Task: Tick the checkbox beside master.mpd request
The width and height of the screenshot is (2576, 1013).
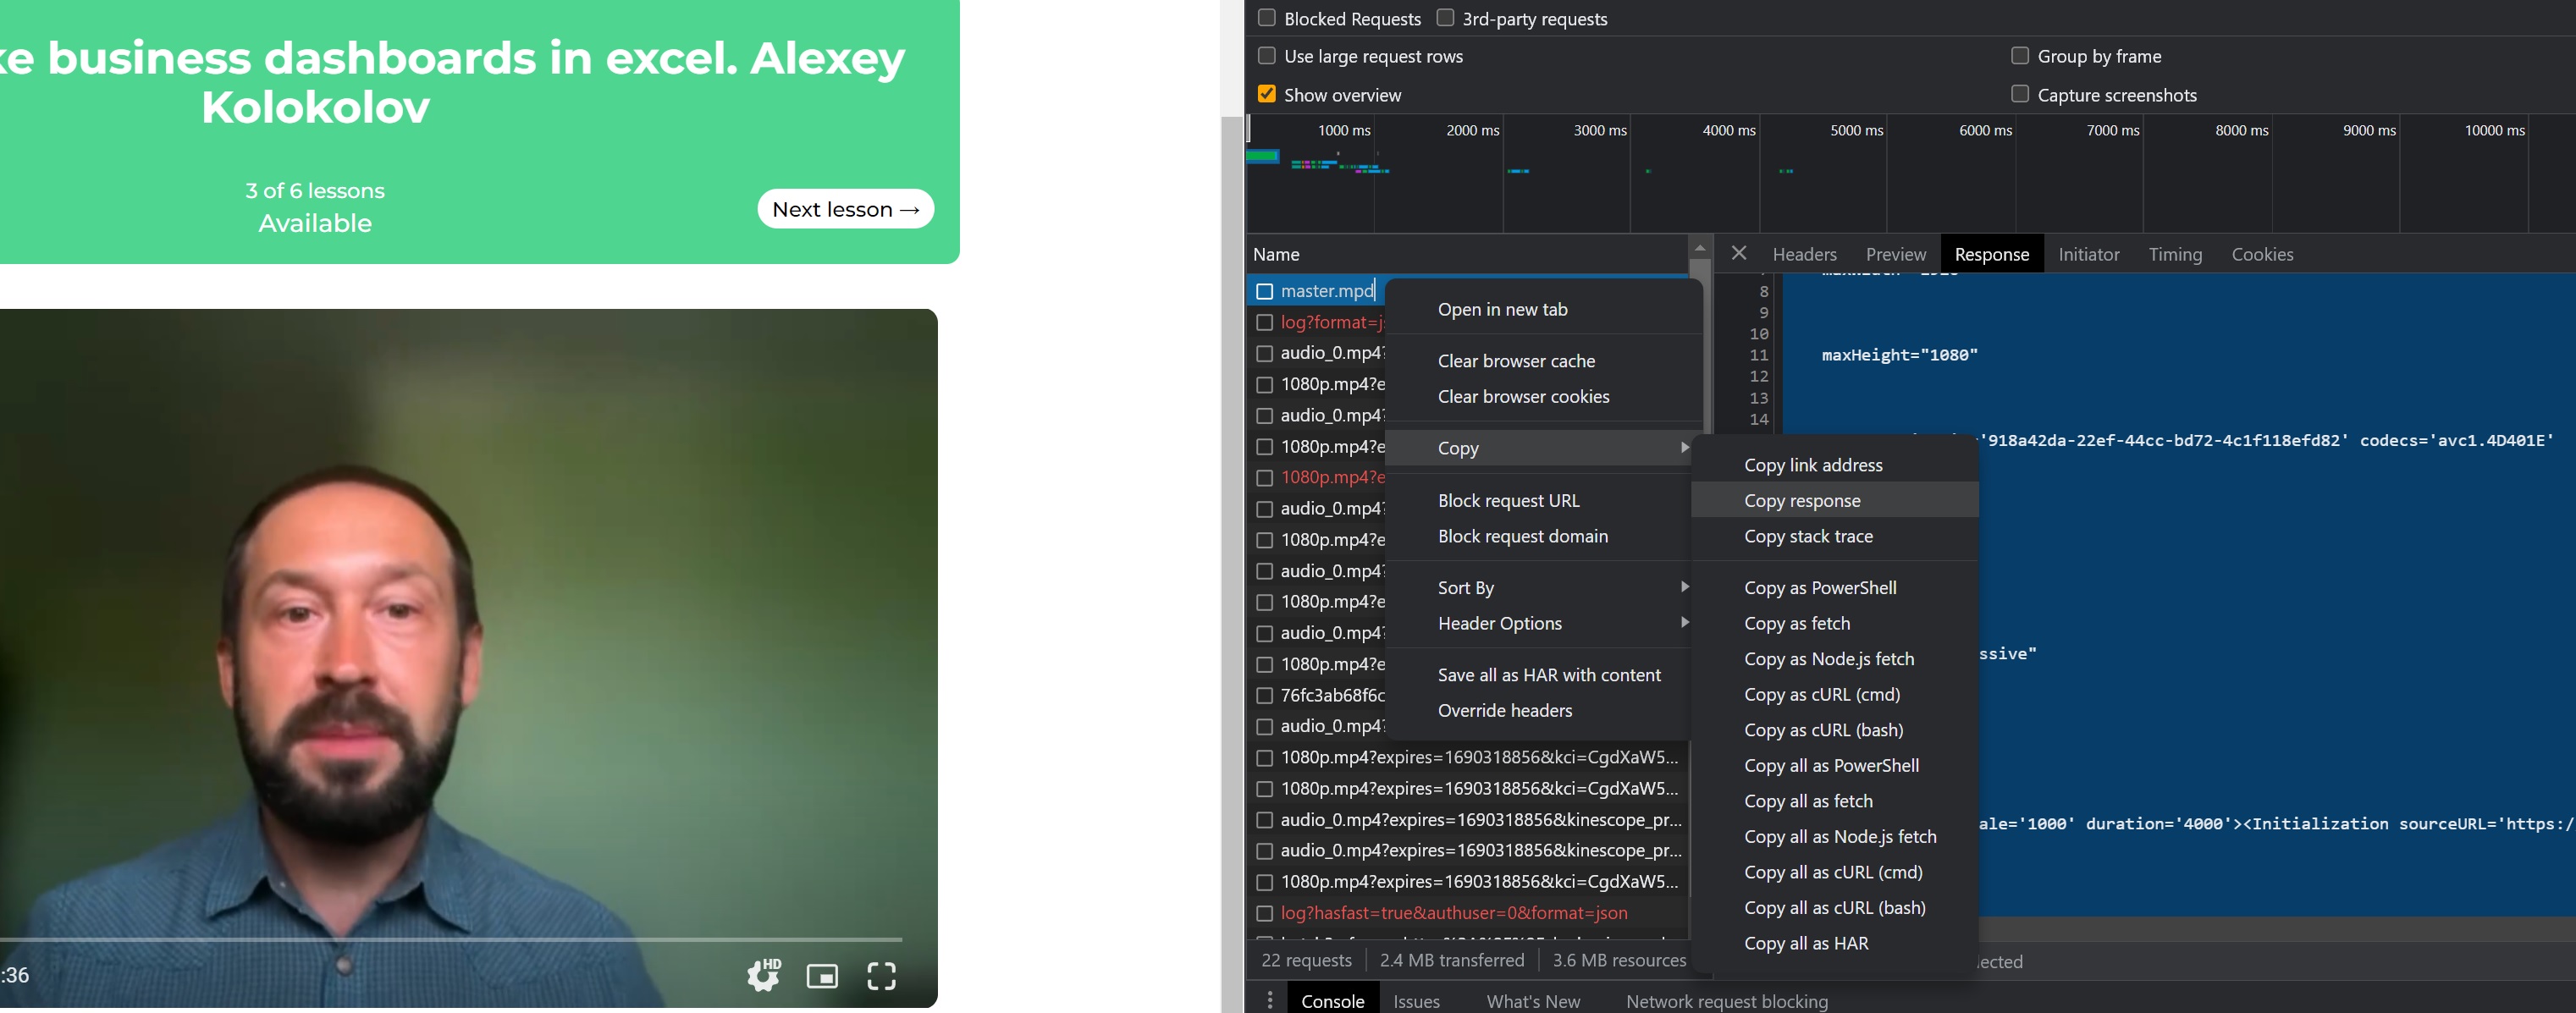Action: point(1264,291)
